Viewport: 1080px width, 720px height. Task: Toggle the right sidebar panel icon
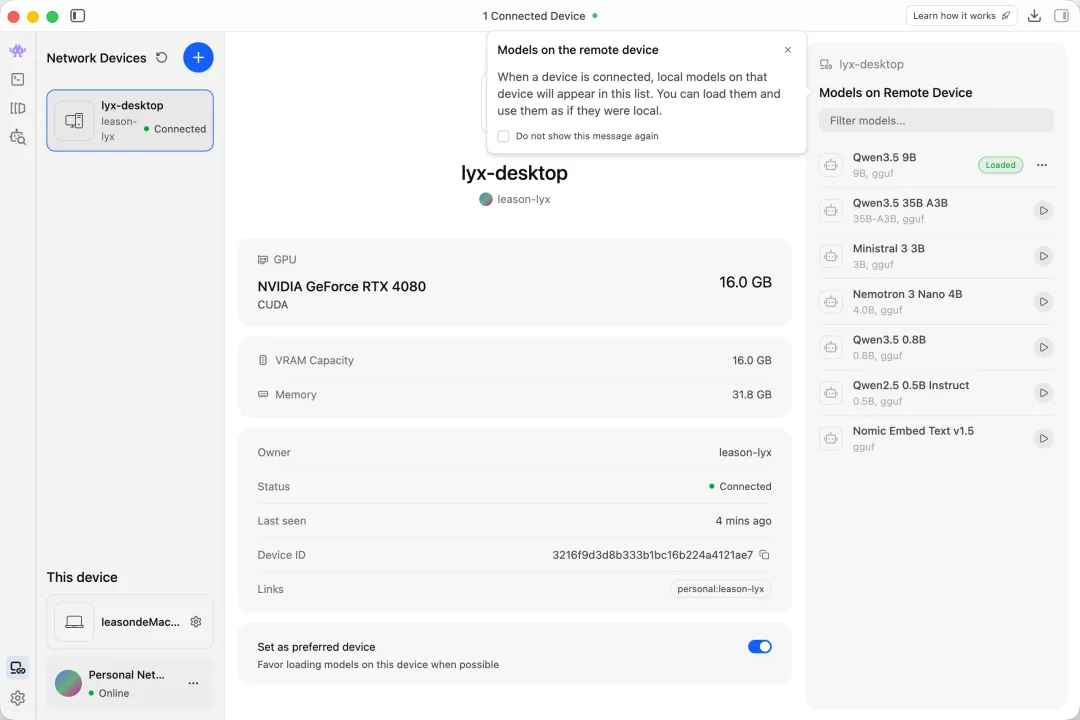point(1061,16)
